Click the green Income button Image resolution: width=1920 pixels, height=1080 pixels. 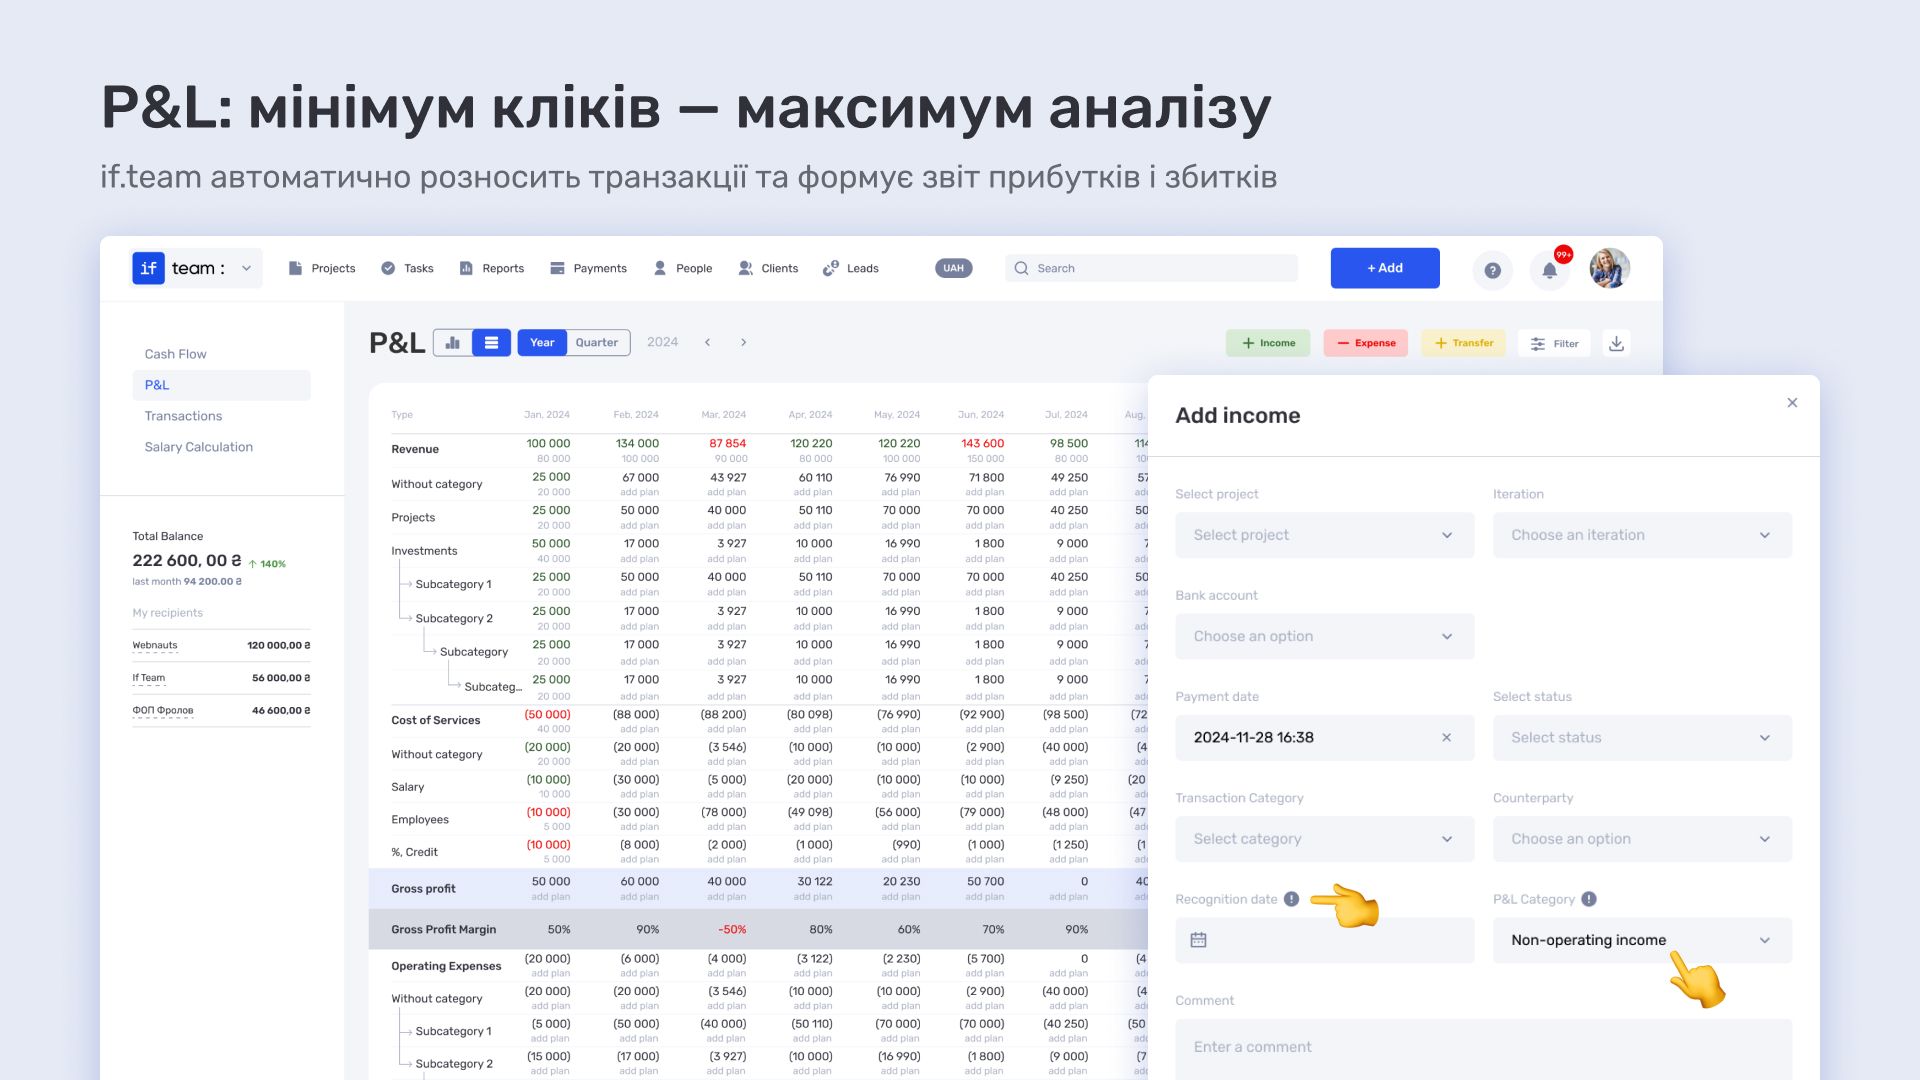[1268, 343]
